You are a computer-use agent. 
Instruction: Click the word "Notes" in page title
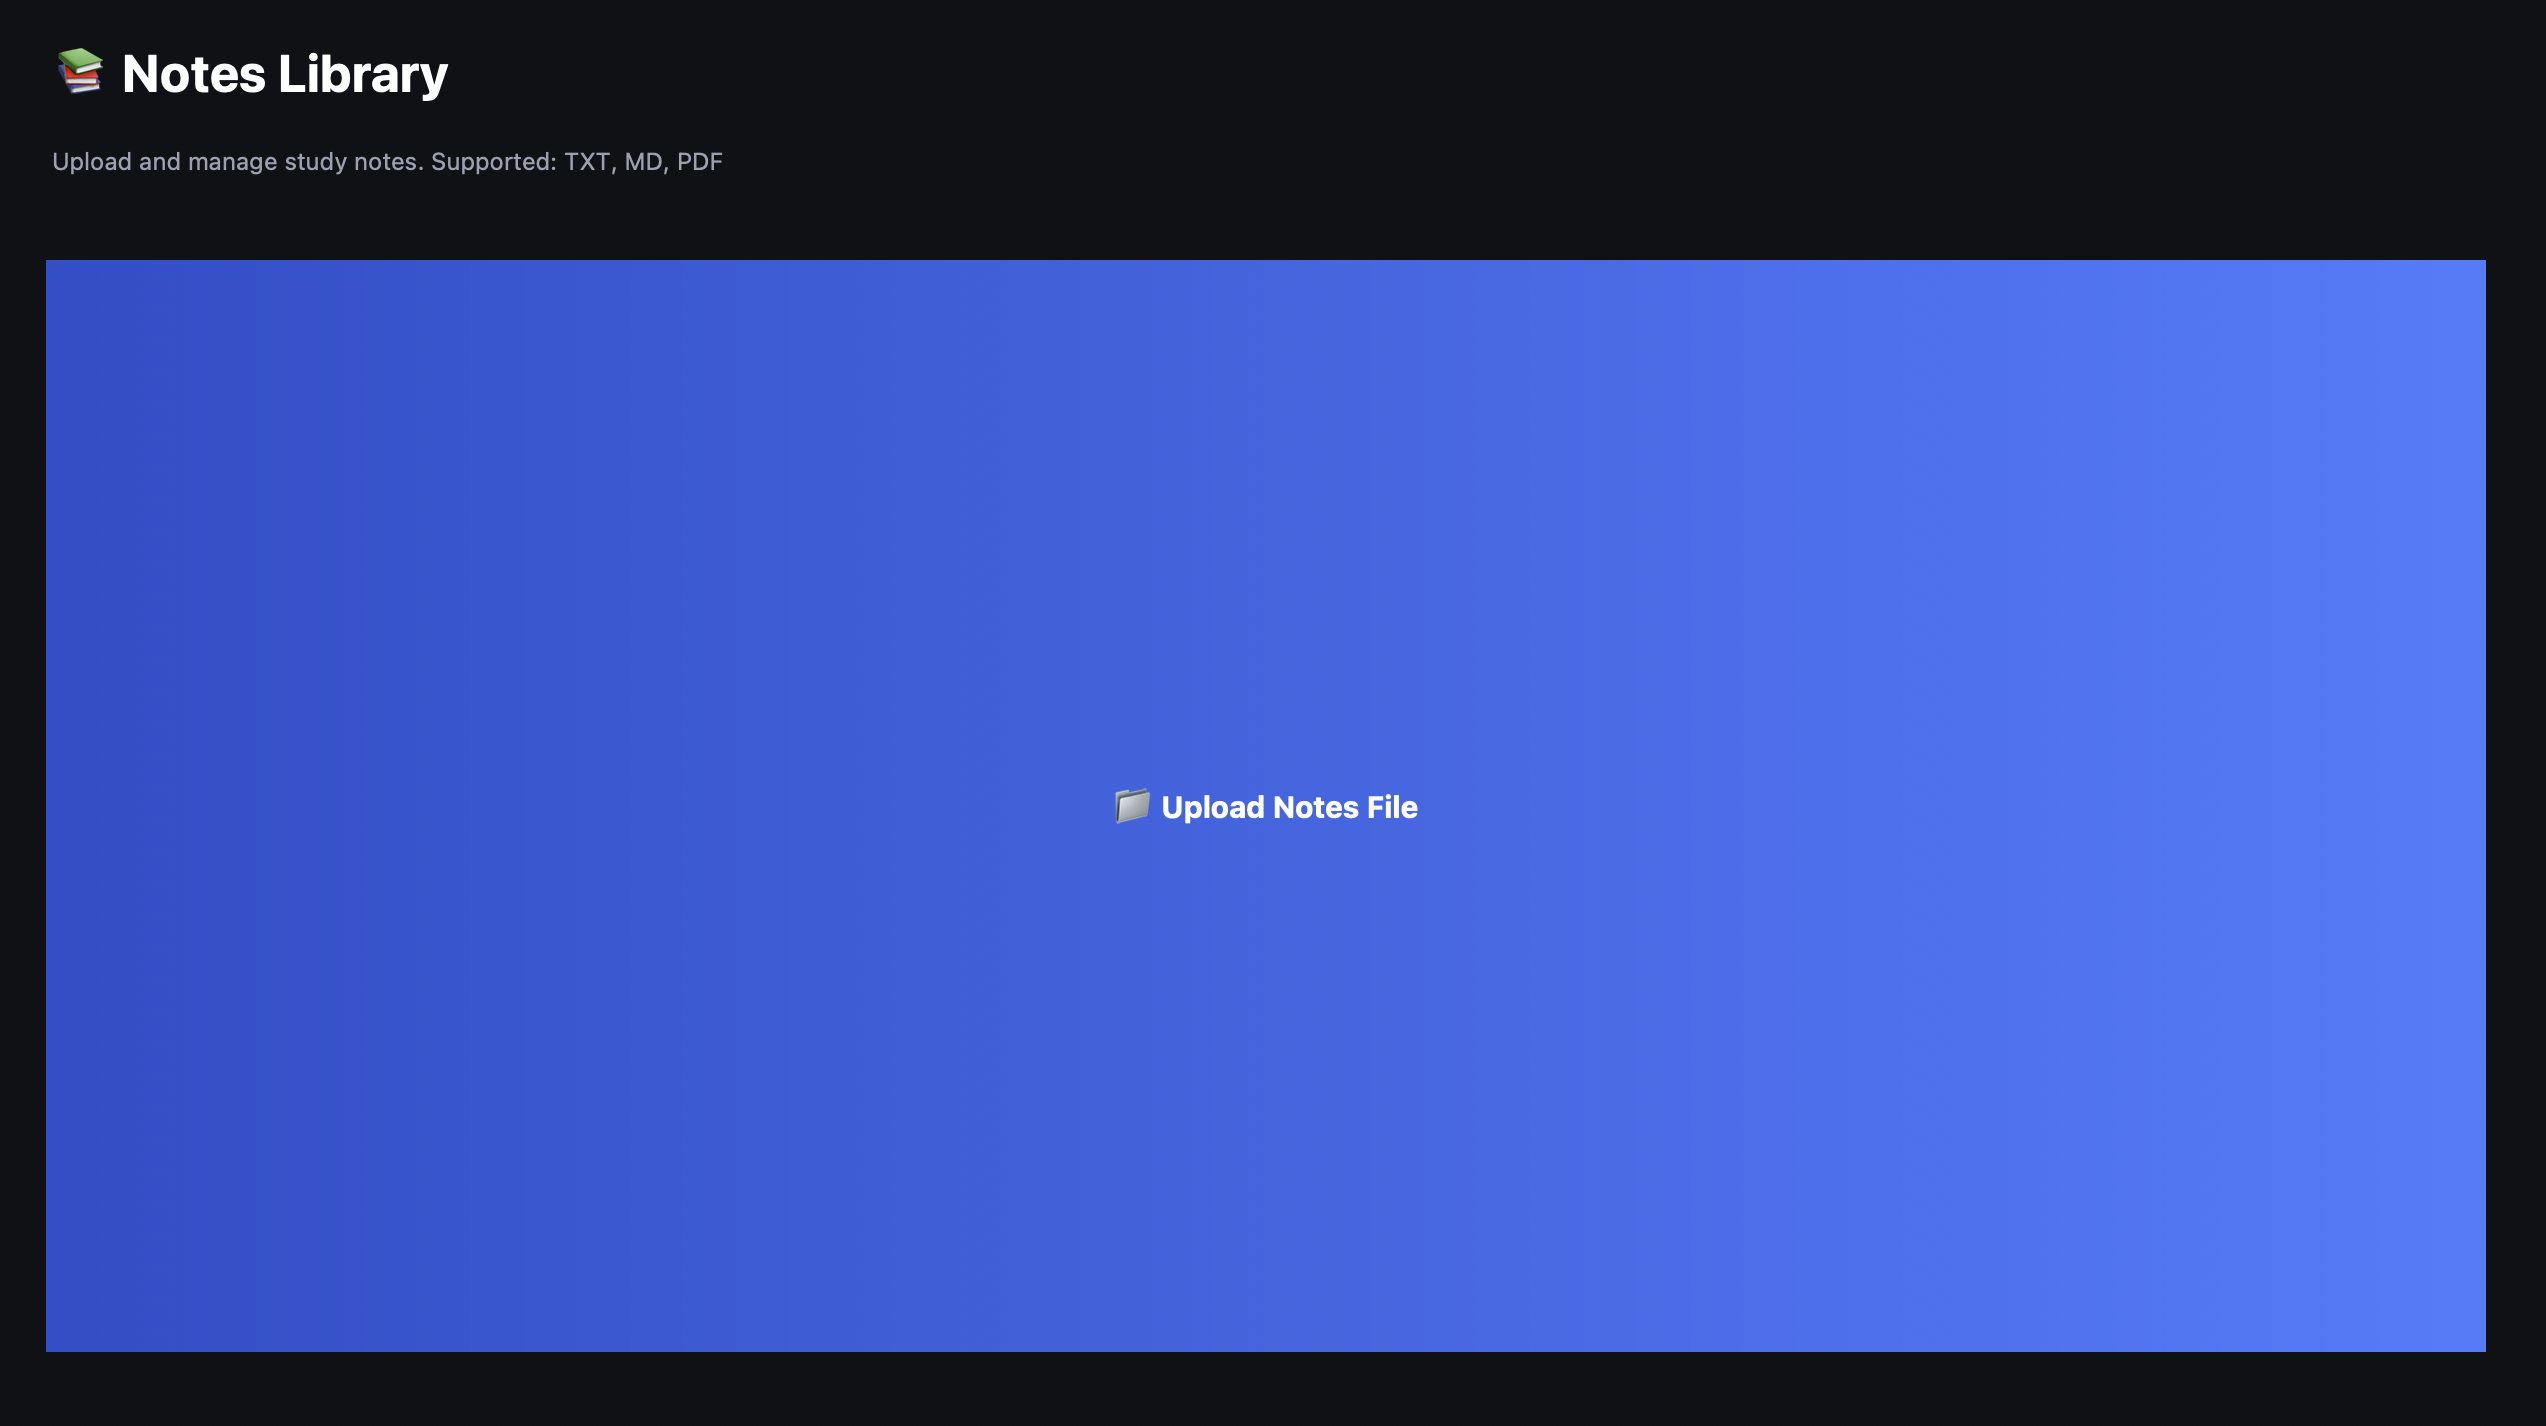coord(194,74)
